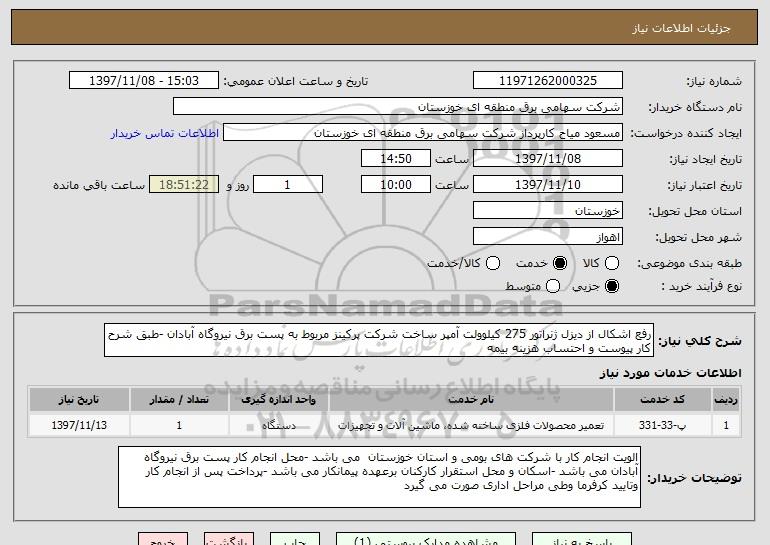This screenshot has height=545, width=770.
Task: Select the کالا/خدمت radio button
Action: (493, 263)
